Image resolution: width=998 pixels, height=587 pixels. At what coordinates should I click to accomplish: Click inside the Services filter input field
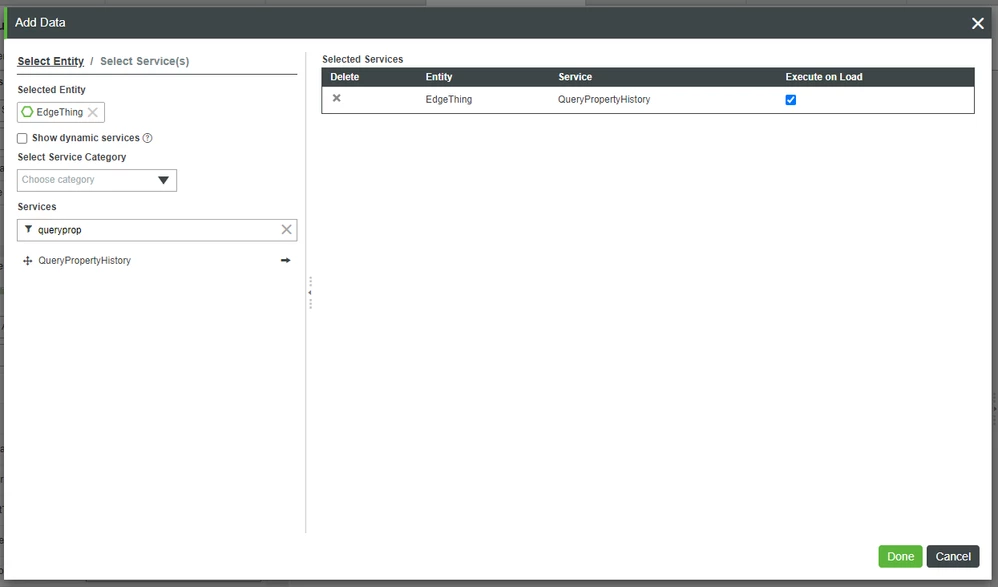(x=150, y=229)
